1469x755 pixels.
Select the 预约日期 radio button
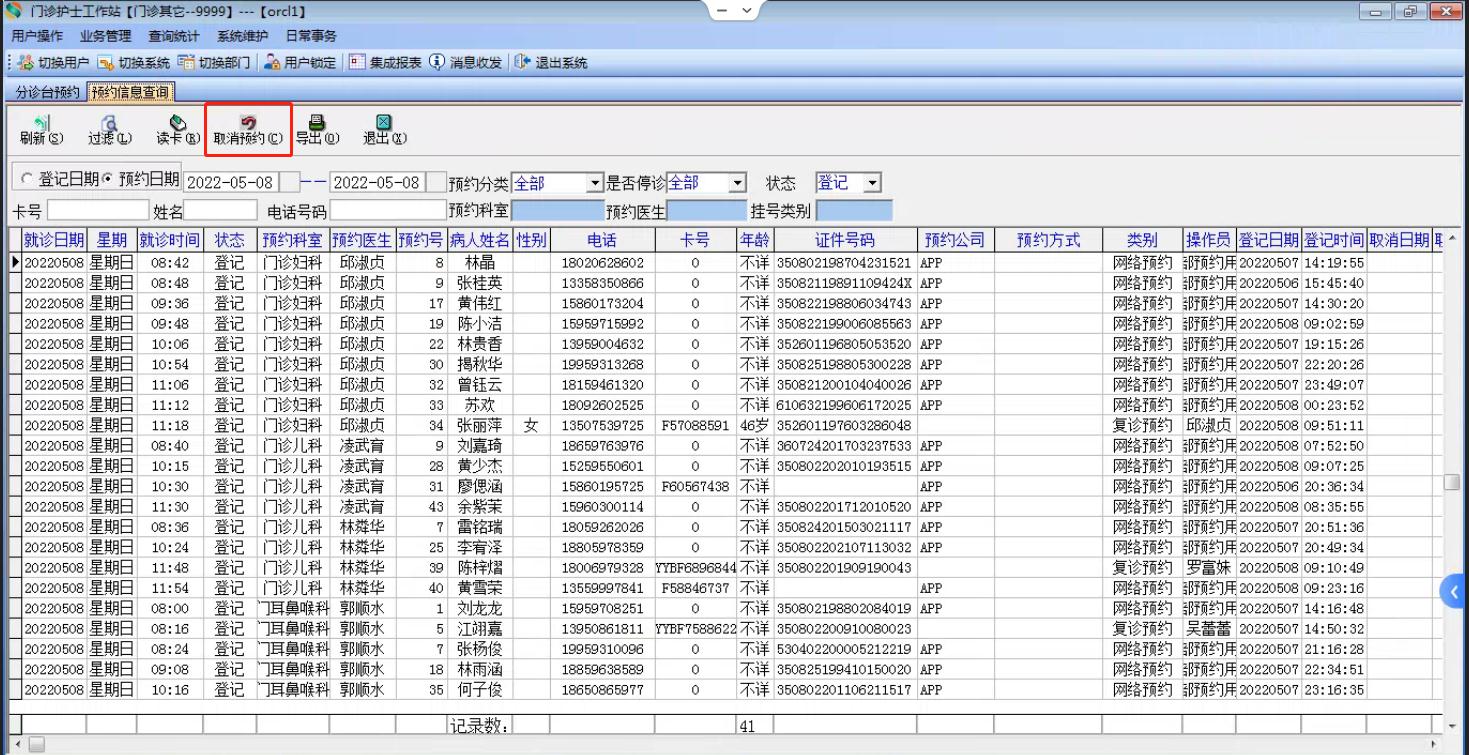click(108, 179)
